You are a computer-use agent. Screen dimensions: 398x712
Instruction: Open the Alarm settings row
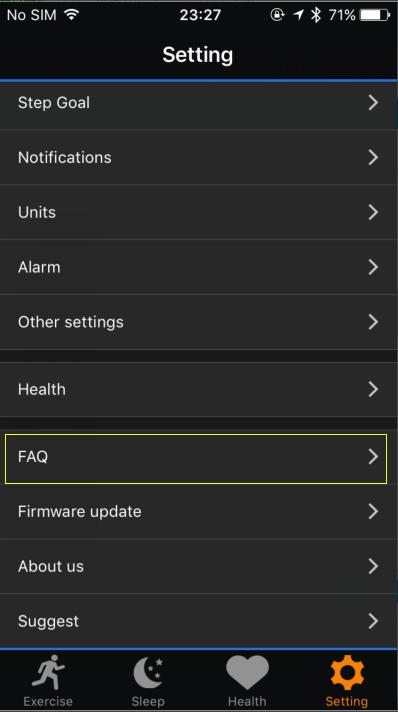[x=199, y=267]
